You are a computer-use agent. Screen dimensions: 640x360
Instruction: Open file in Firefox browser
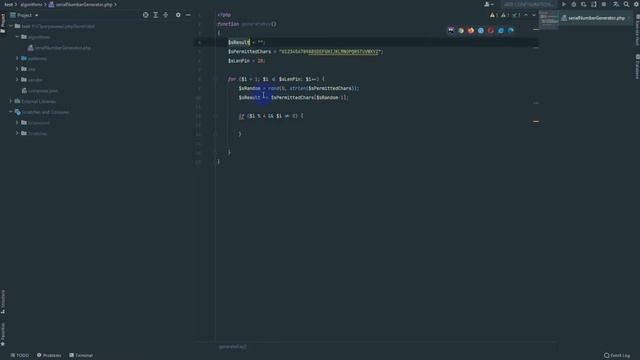coord(471,30)
